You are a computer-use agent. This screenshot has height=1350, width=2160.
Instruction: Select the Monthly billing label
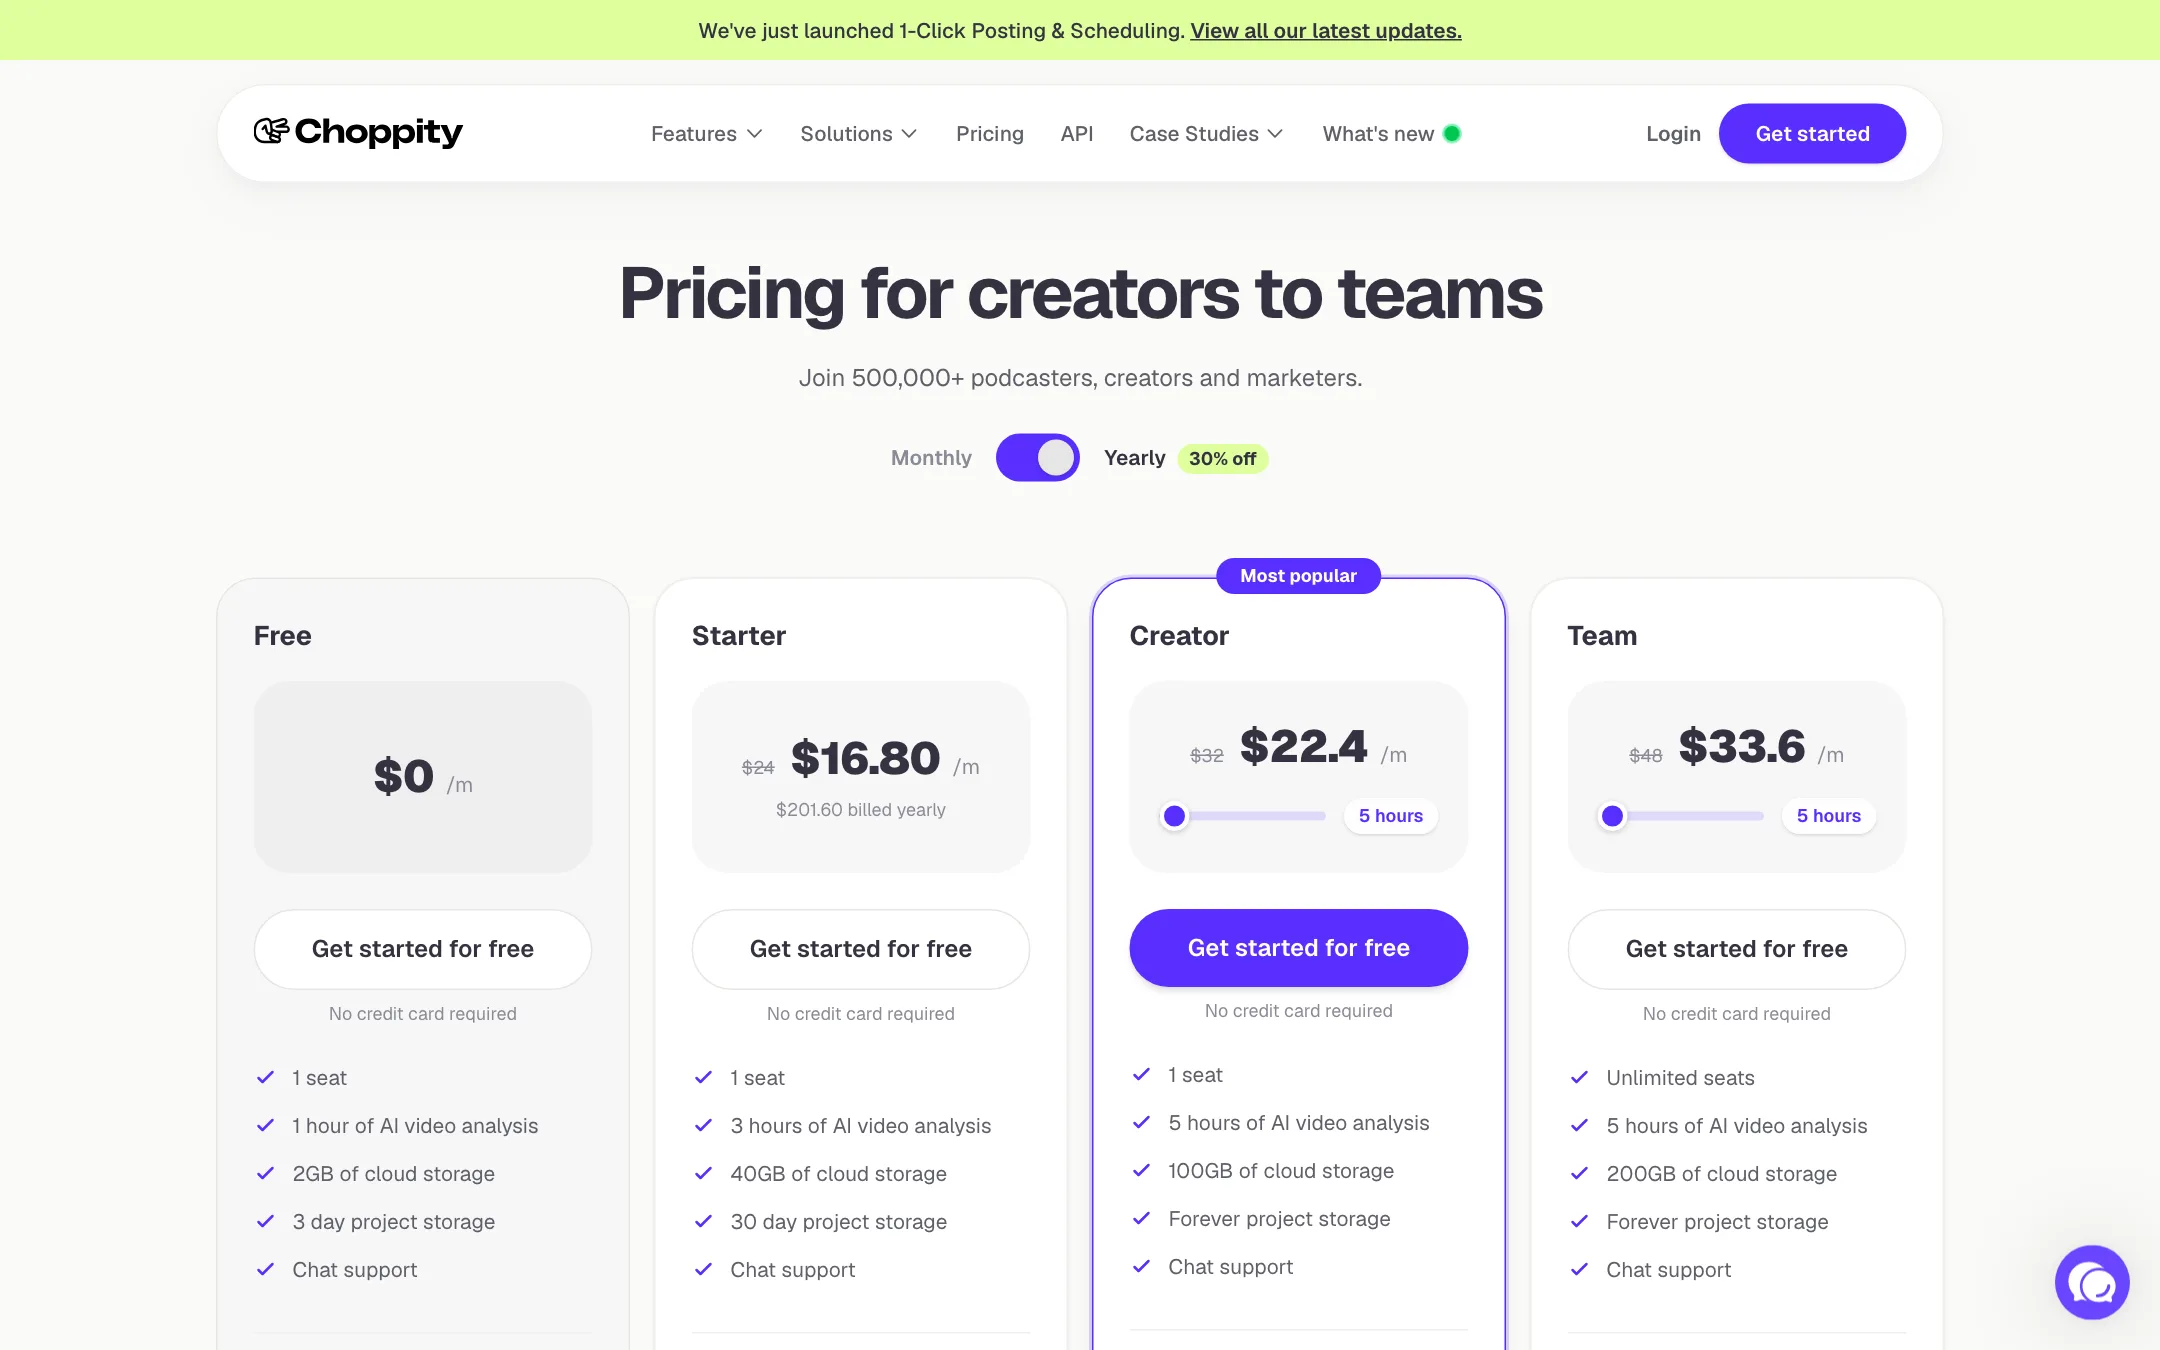(931, 458)
